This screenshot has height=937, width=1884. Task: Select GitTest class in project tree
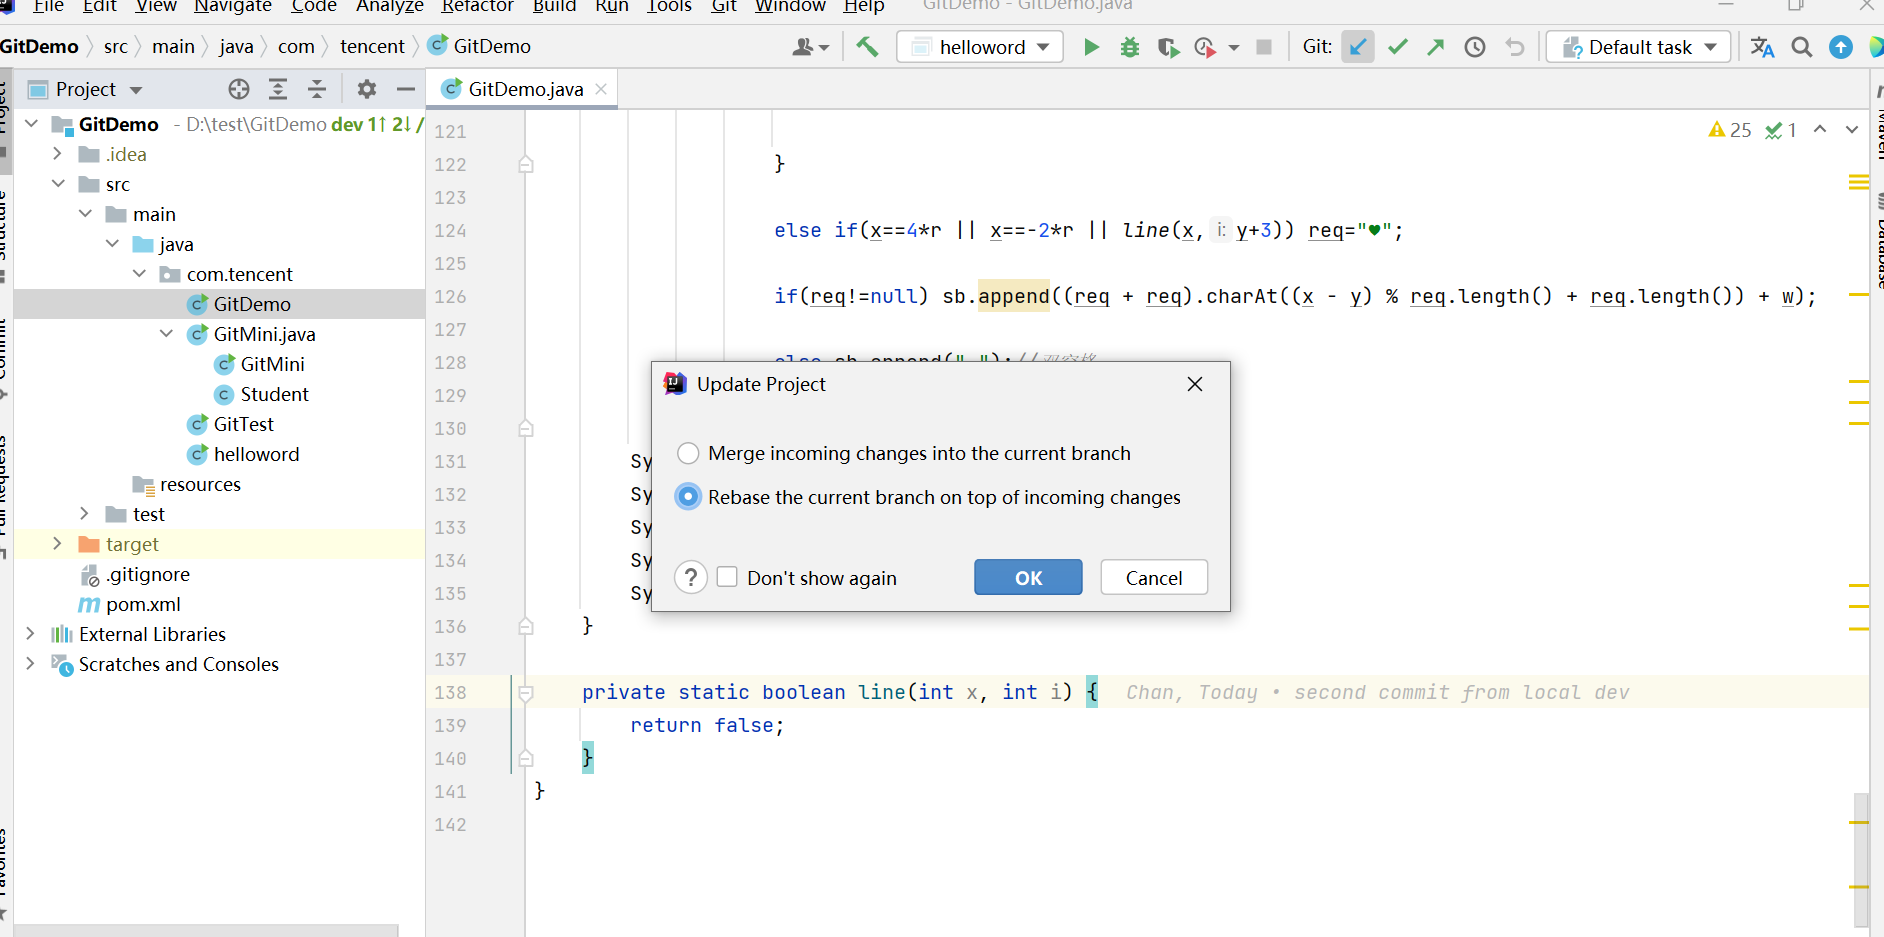243,424
